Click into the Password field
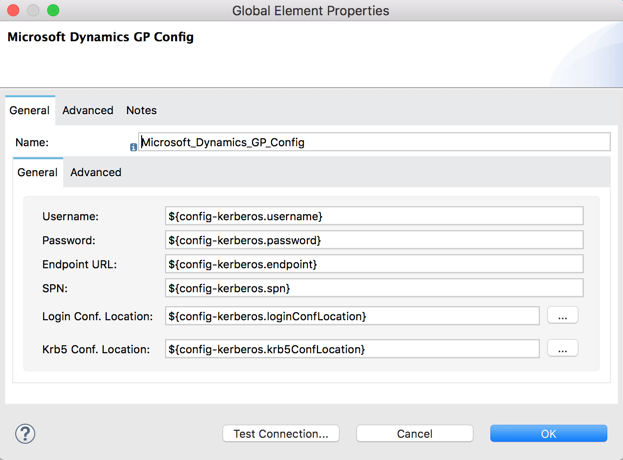This screenshot has width=623, height=460. [374, 240]
